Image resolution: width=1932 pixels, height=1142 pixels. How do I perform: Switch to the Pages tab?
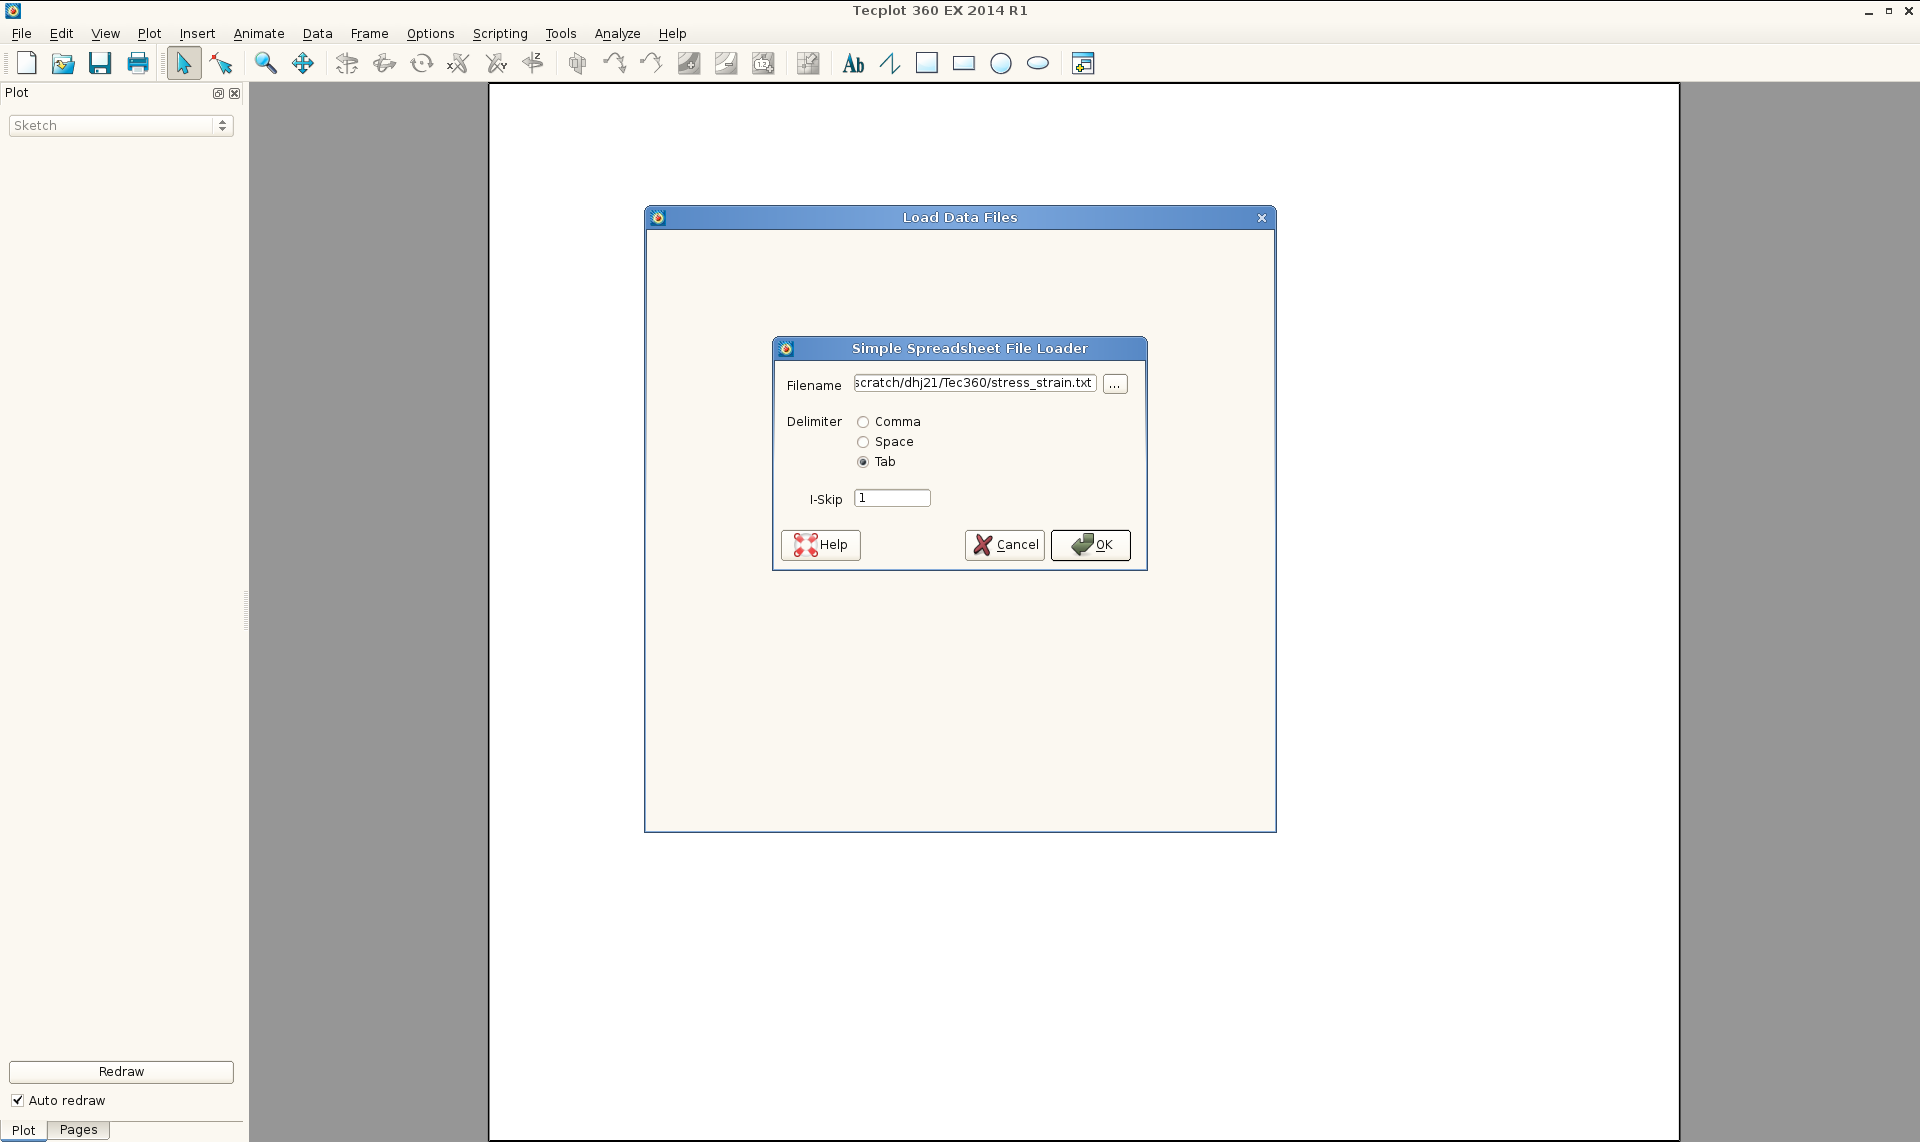tap(78, 1130)
